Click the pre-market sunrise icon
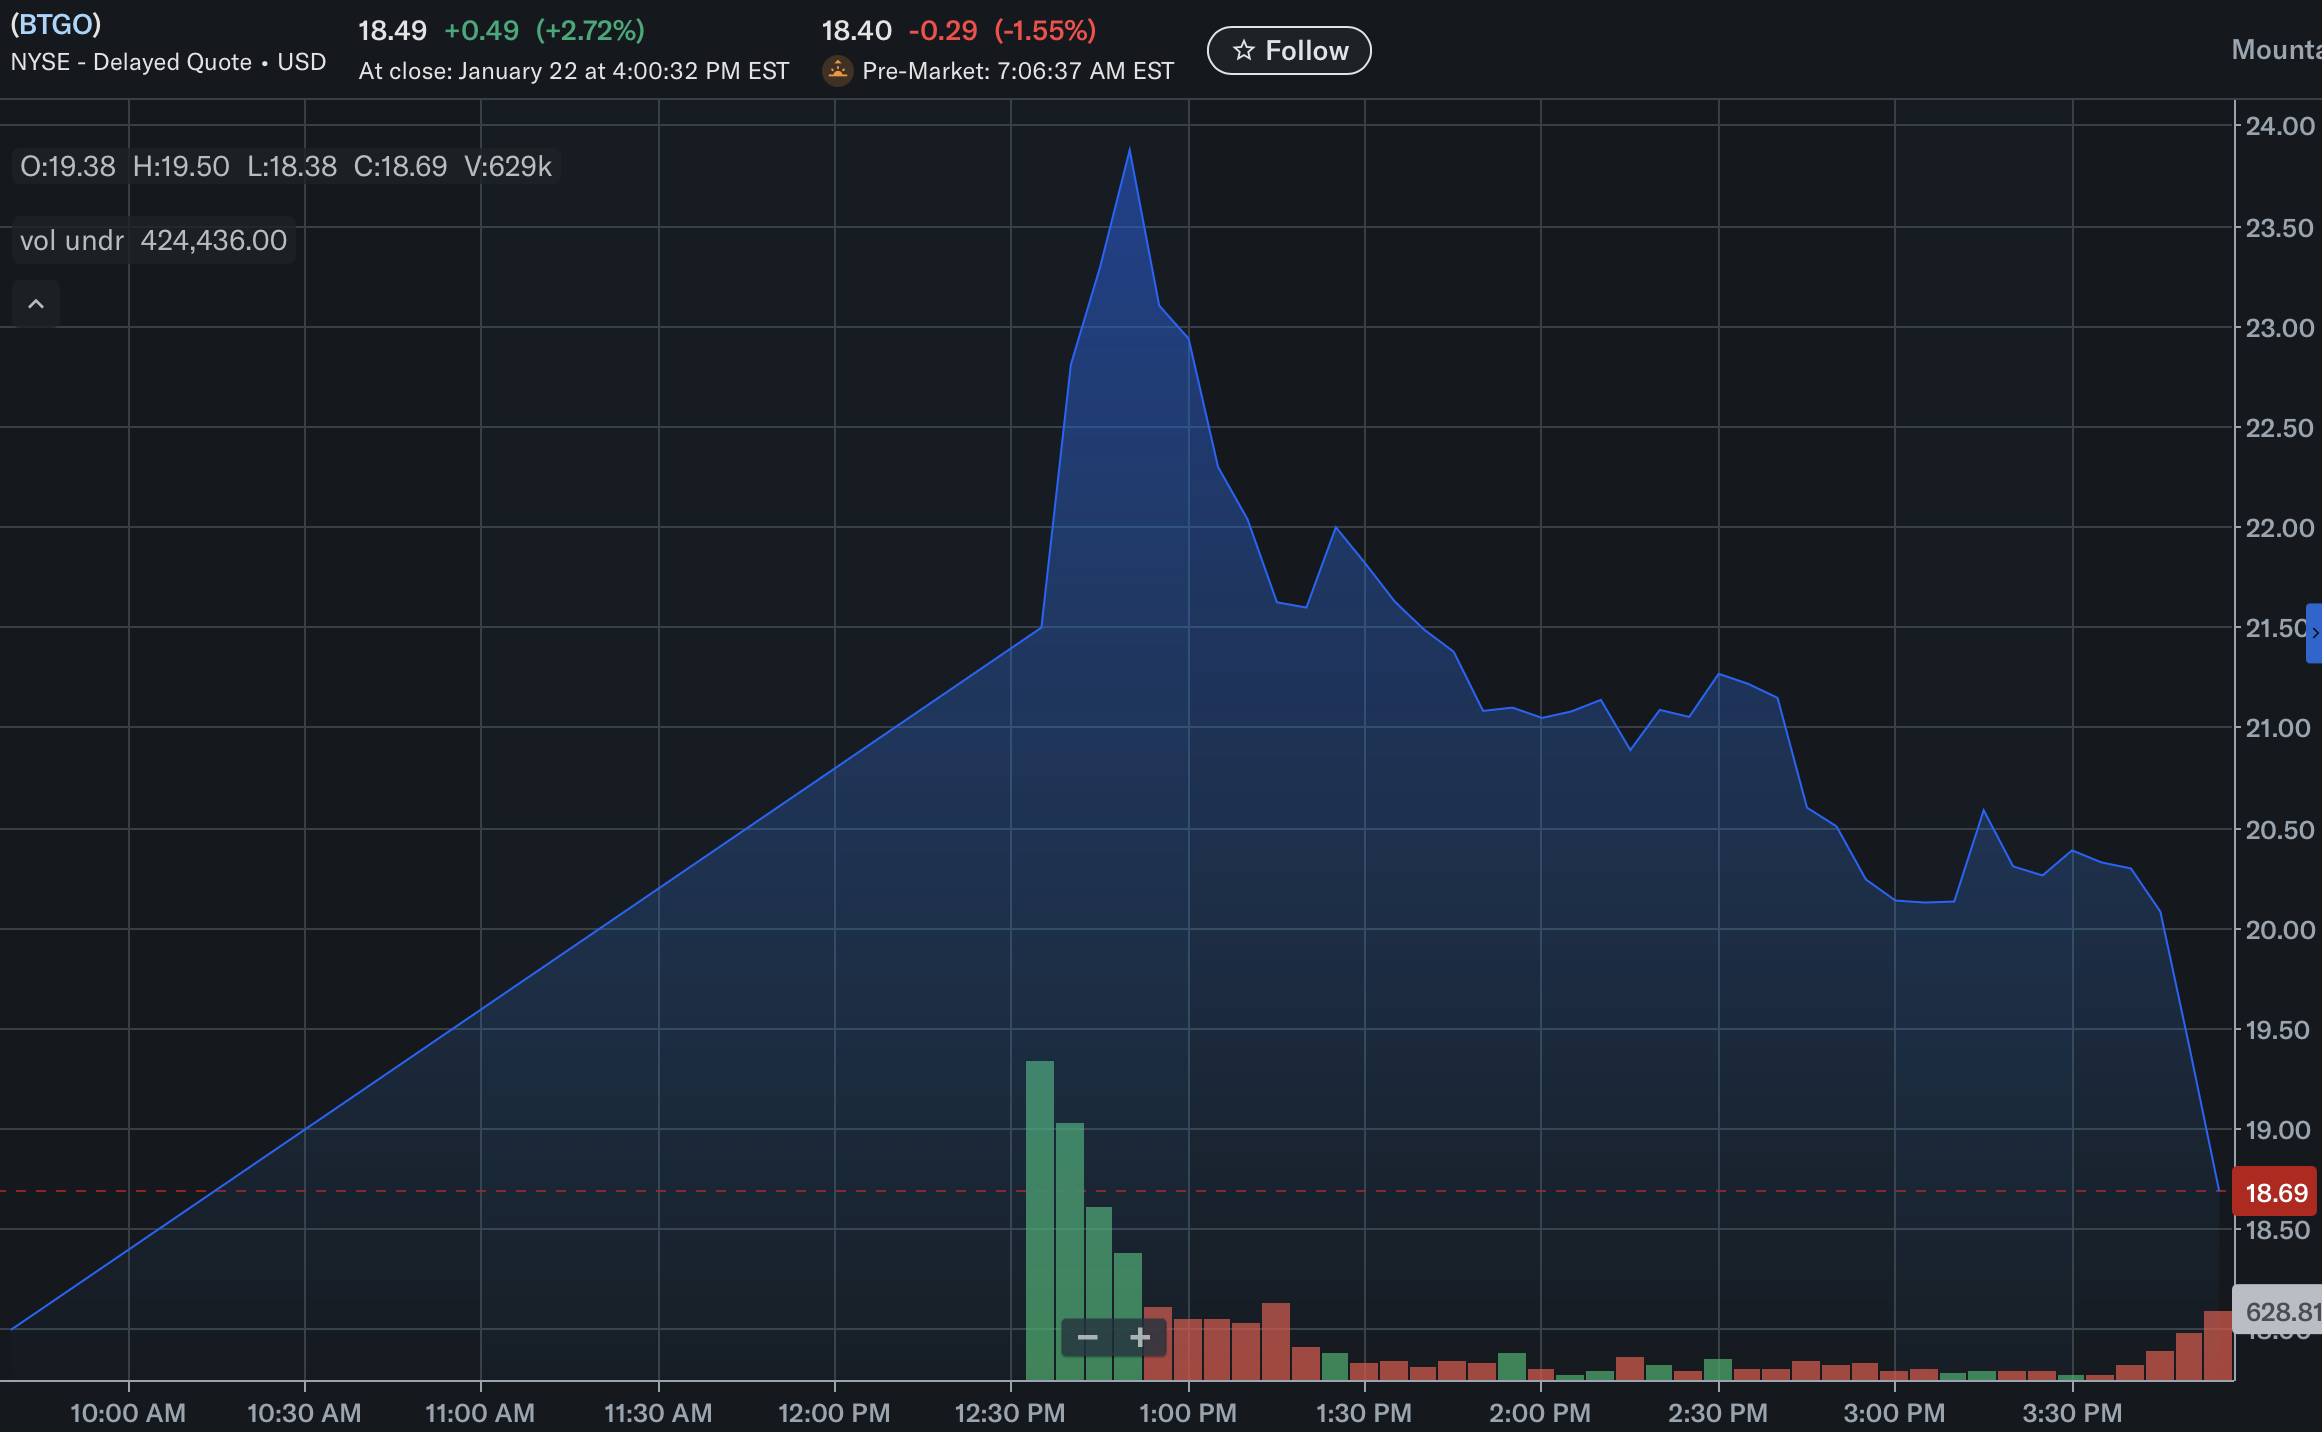2322x1432 pixels. pyautogui.click(x=837, y=71)
